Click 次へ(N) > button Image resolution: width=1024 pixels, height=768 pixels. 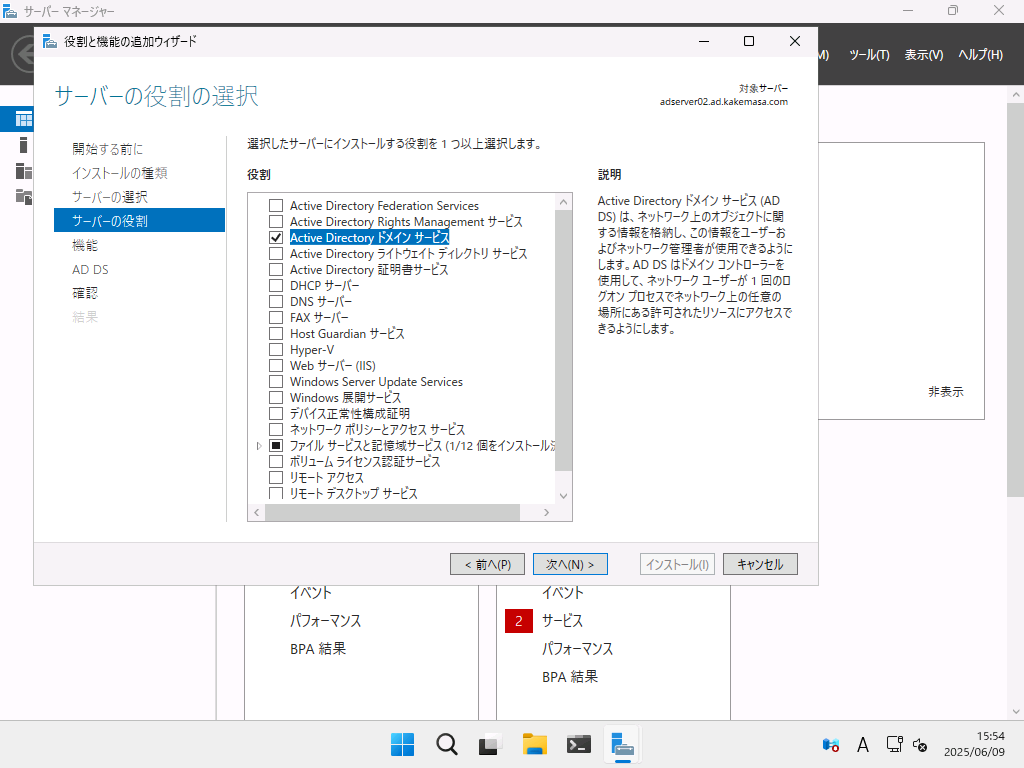click(x=570, y=564)
